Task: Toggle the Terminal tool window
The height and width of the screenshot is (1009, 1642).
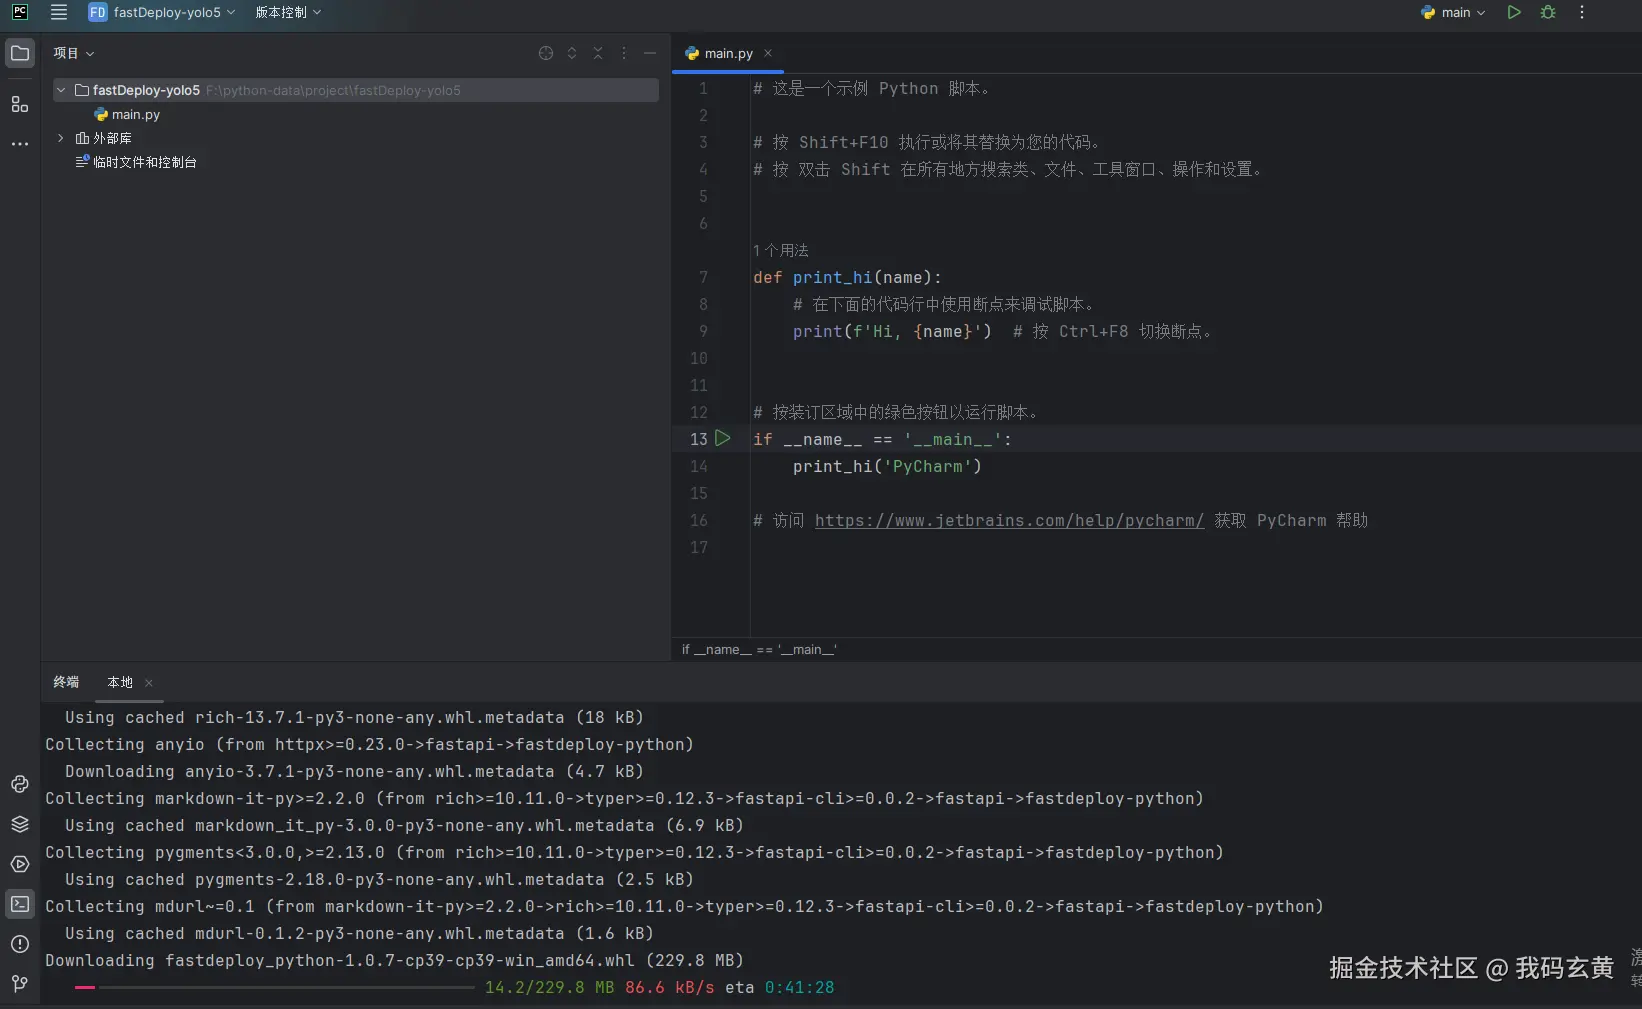Action: point(20,904)
